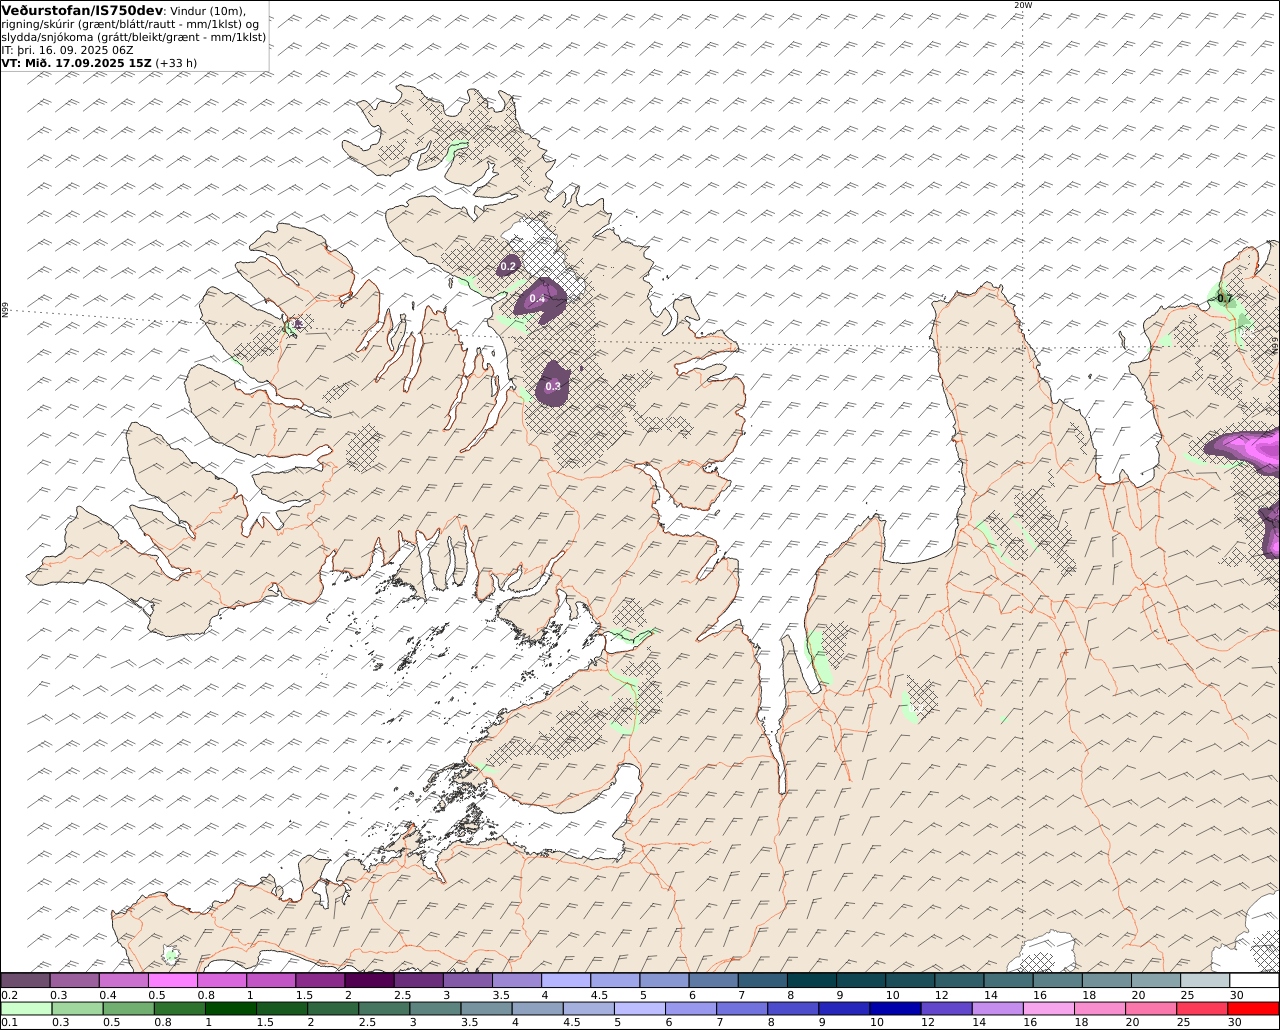Select the medium green 0.5 swatch, rain legend
This screenshot has height=1030, width=1280.
point(128,1008)
